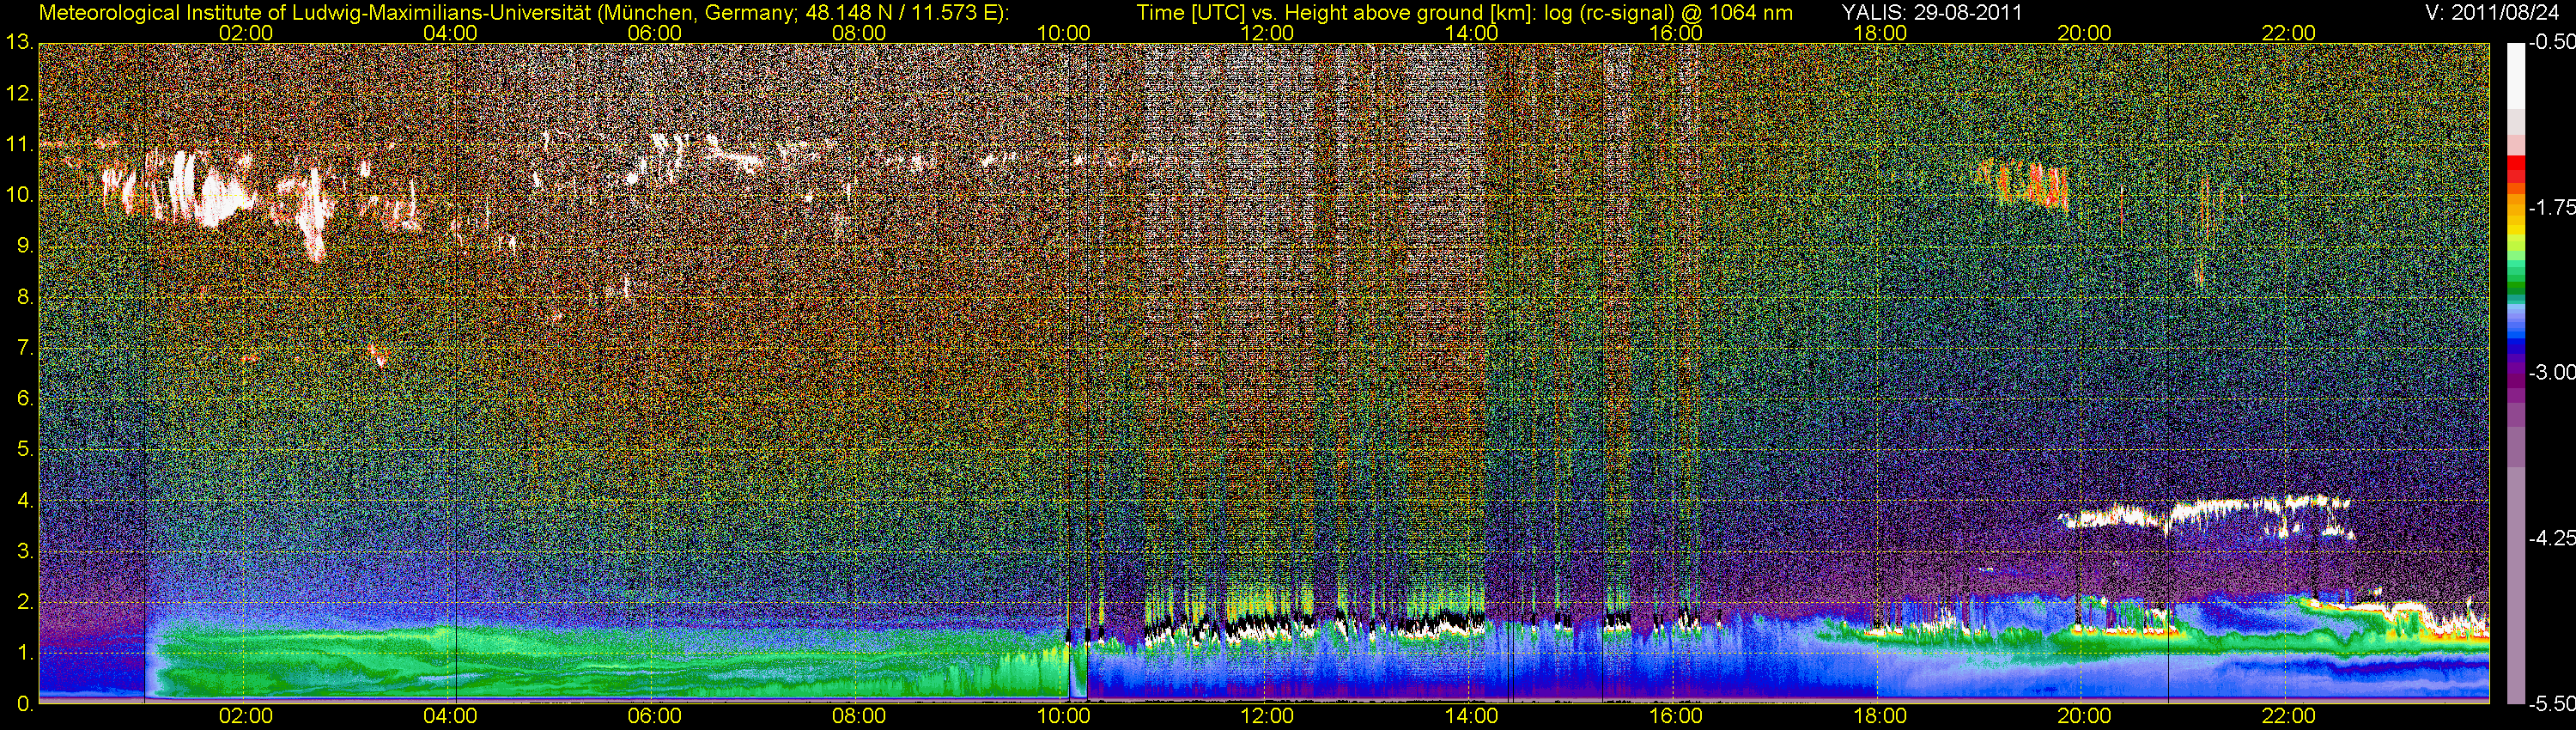Click the -5.50 colorbar scale label

click(x=2551, y=704)
